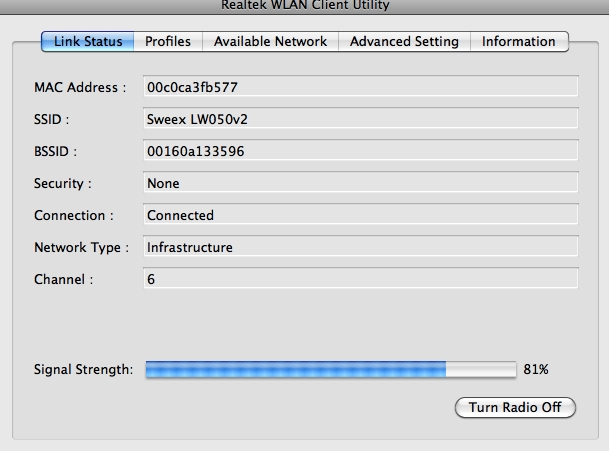Click the Realtek WLAN Client Utility title bar
The image size is (609, 451).
[305, 6]
